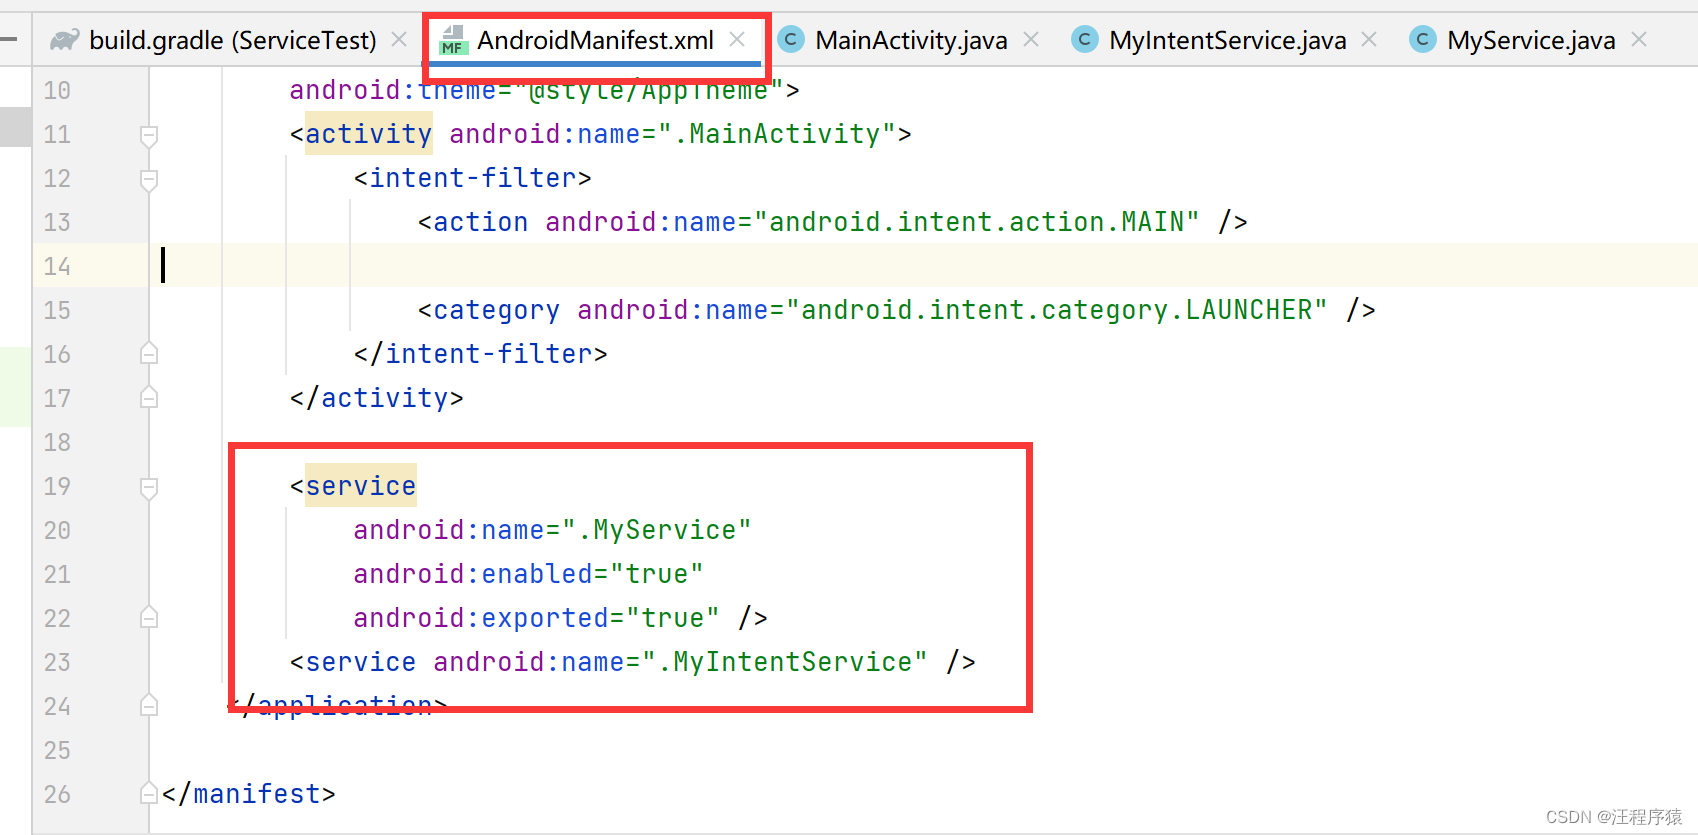Switch to the MyService.java tab
The width and height of the screenshot is (1698, 835).
coord(1531,40)
